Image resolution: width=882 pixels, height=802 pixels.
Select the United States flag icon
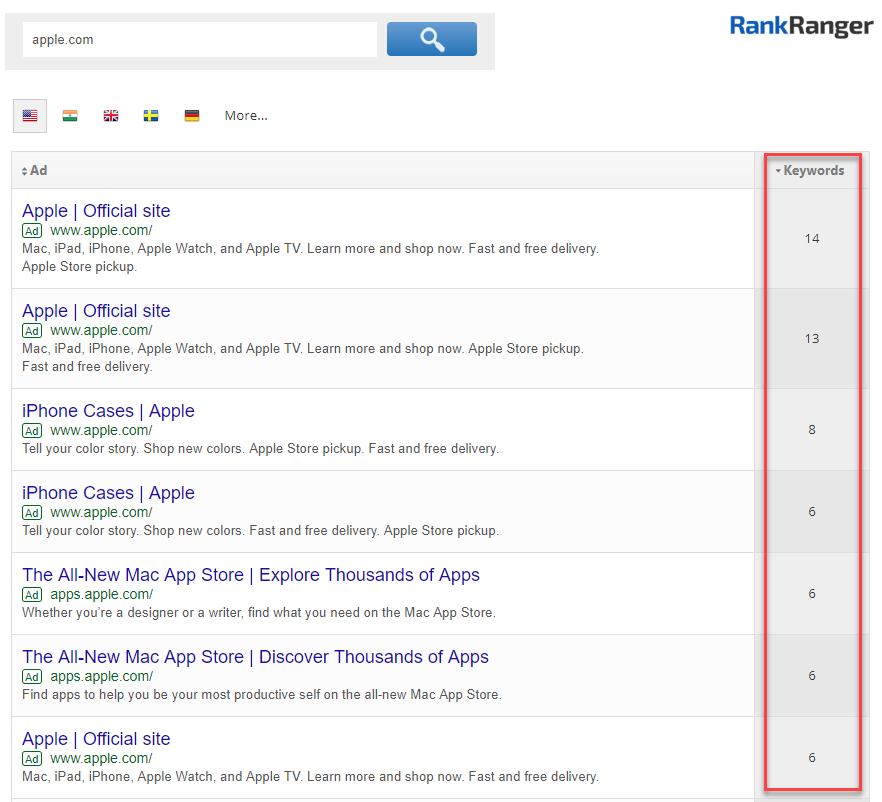30,116
